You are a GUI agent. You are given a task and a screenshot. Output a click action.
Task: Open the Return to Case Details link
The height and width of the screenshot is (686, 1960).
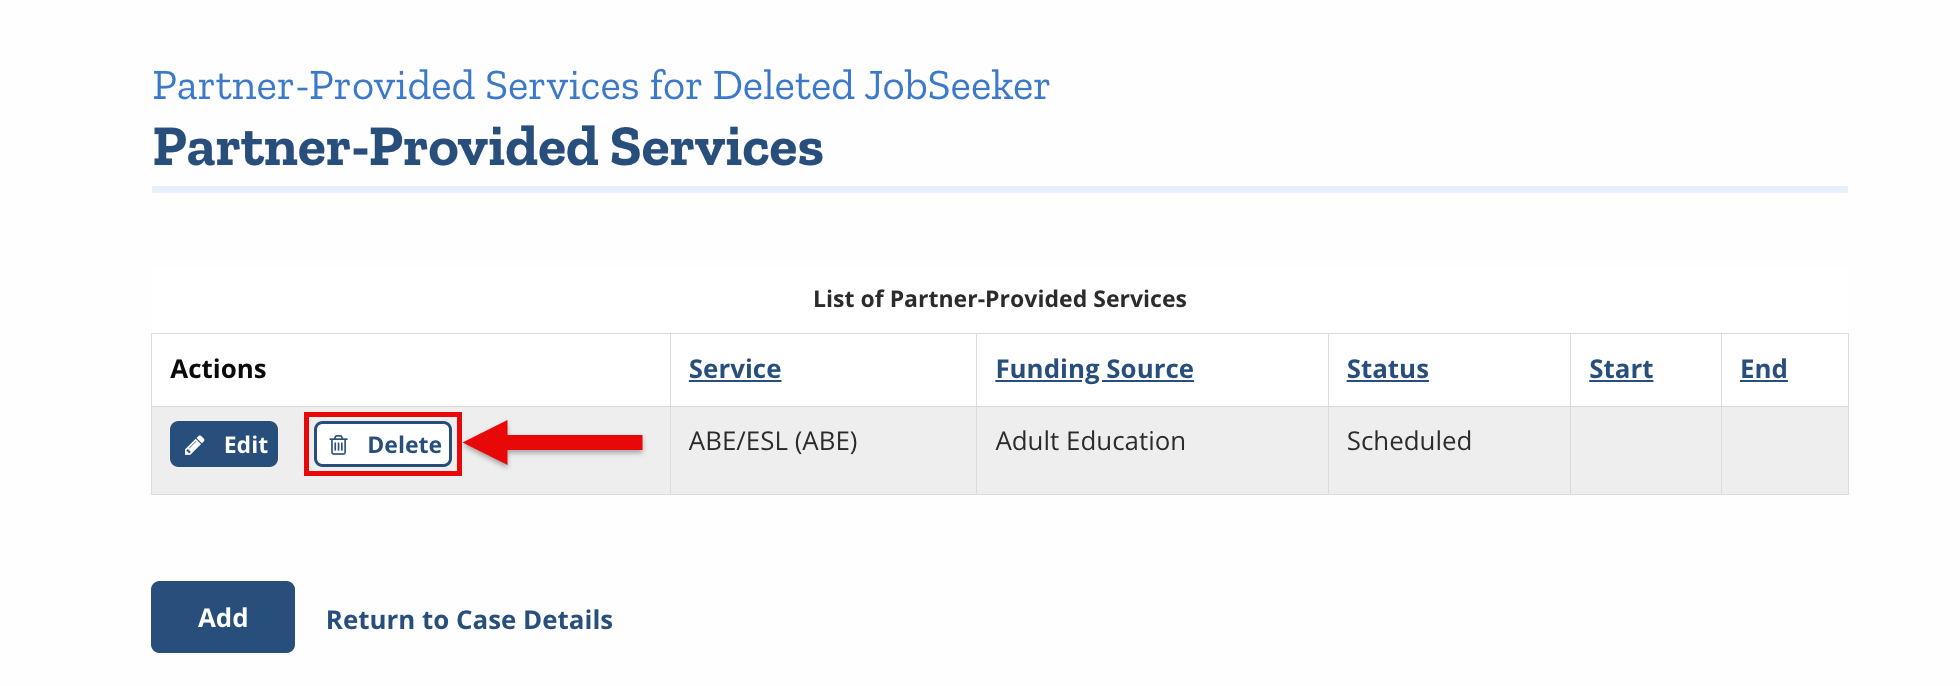(469, 620)
